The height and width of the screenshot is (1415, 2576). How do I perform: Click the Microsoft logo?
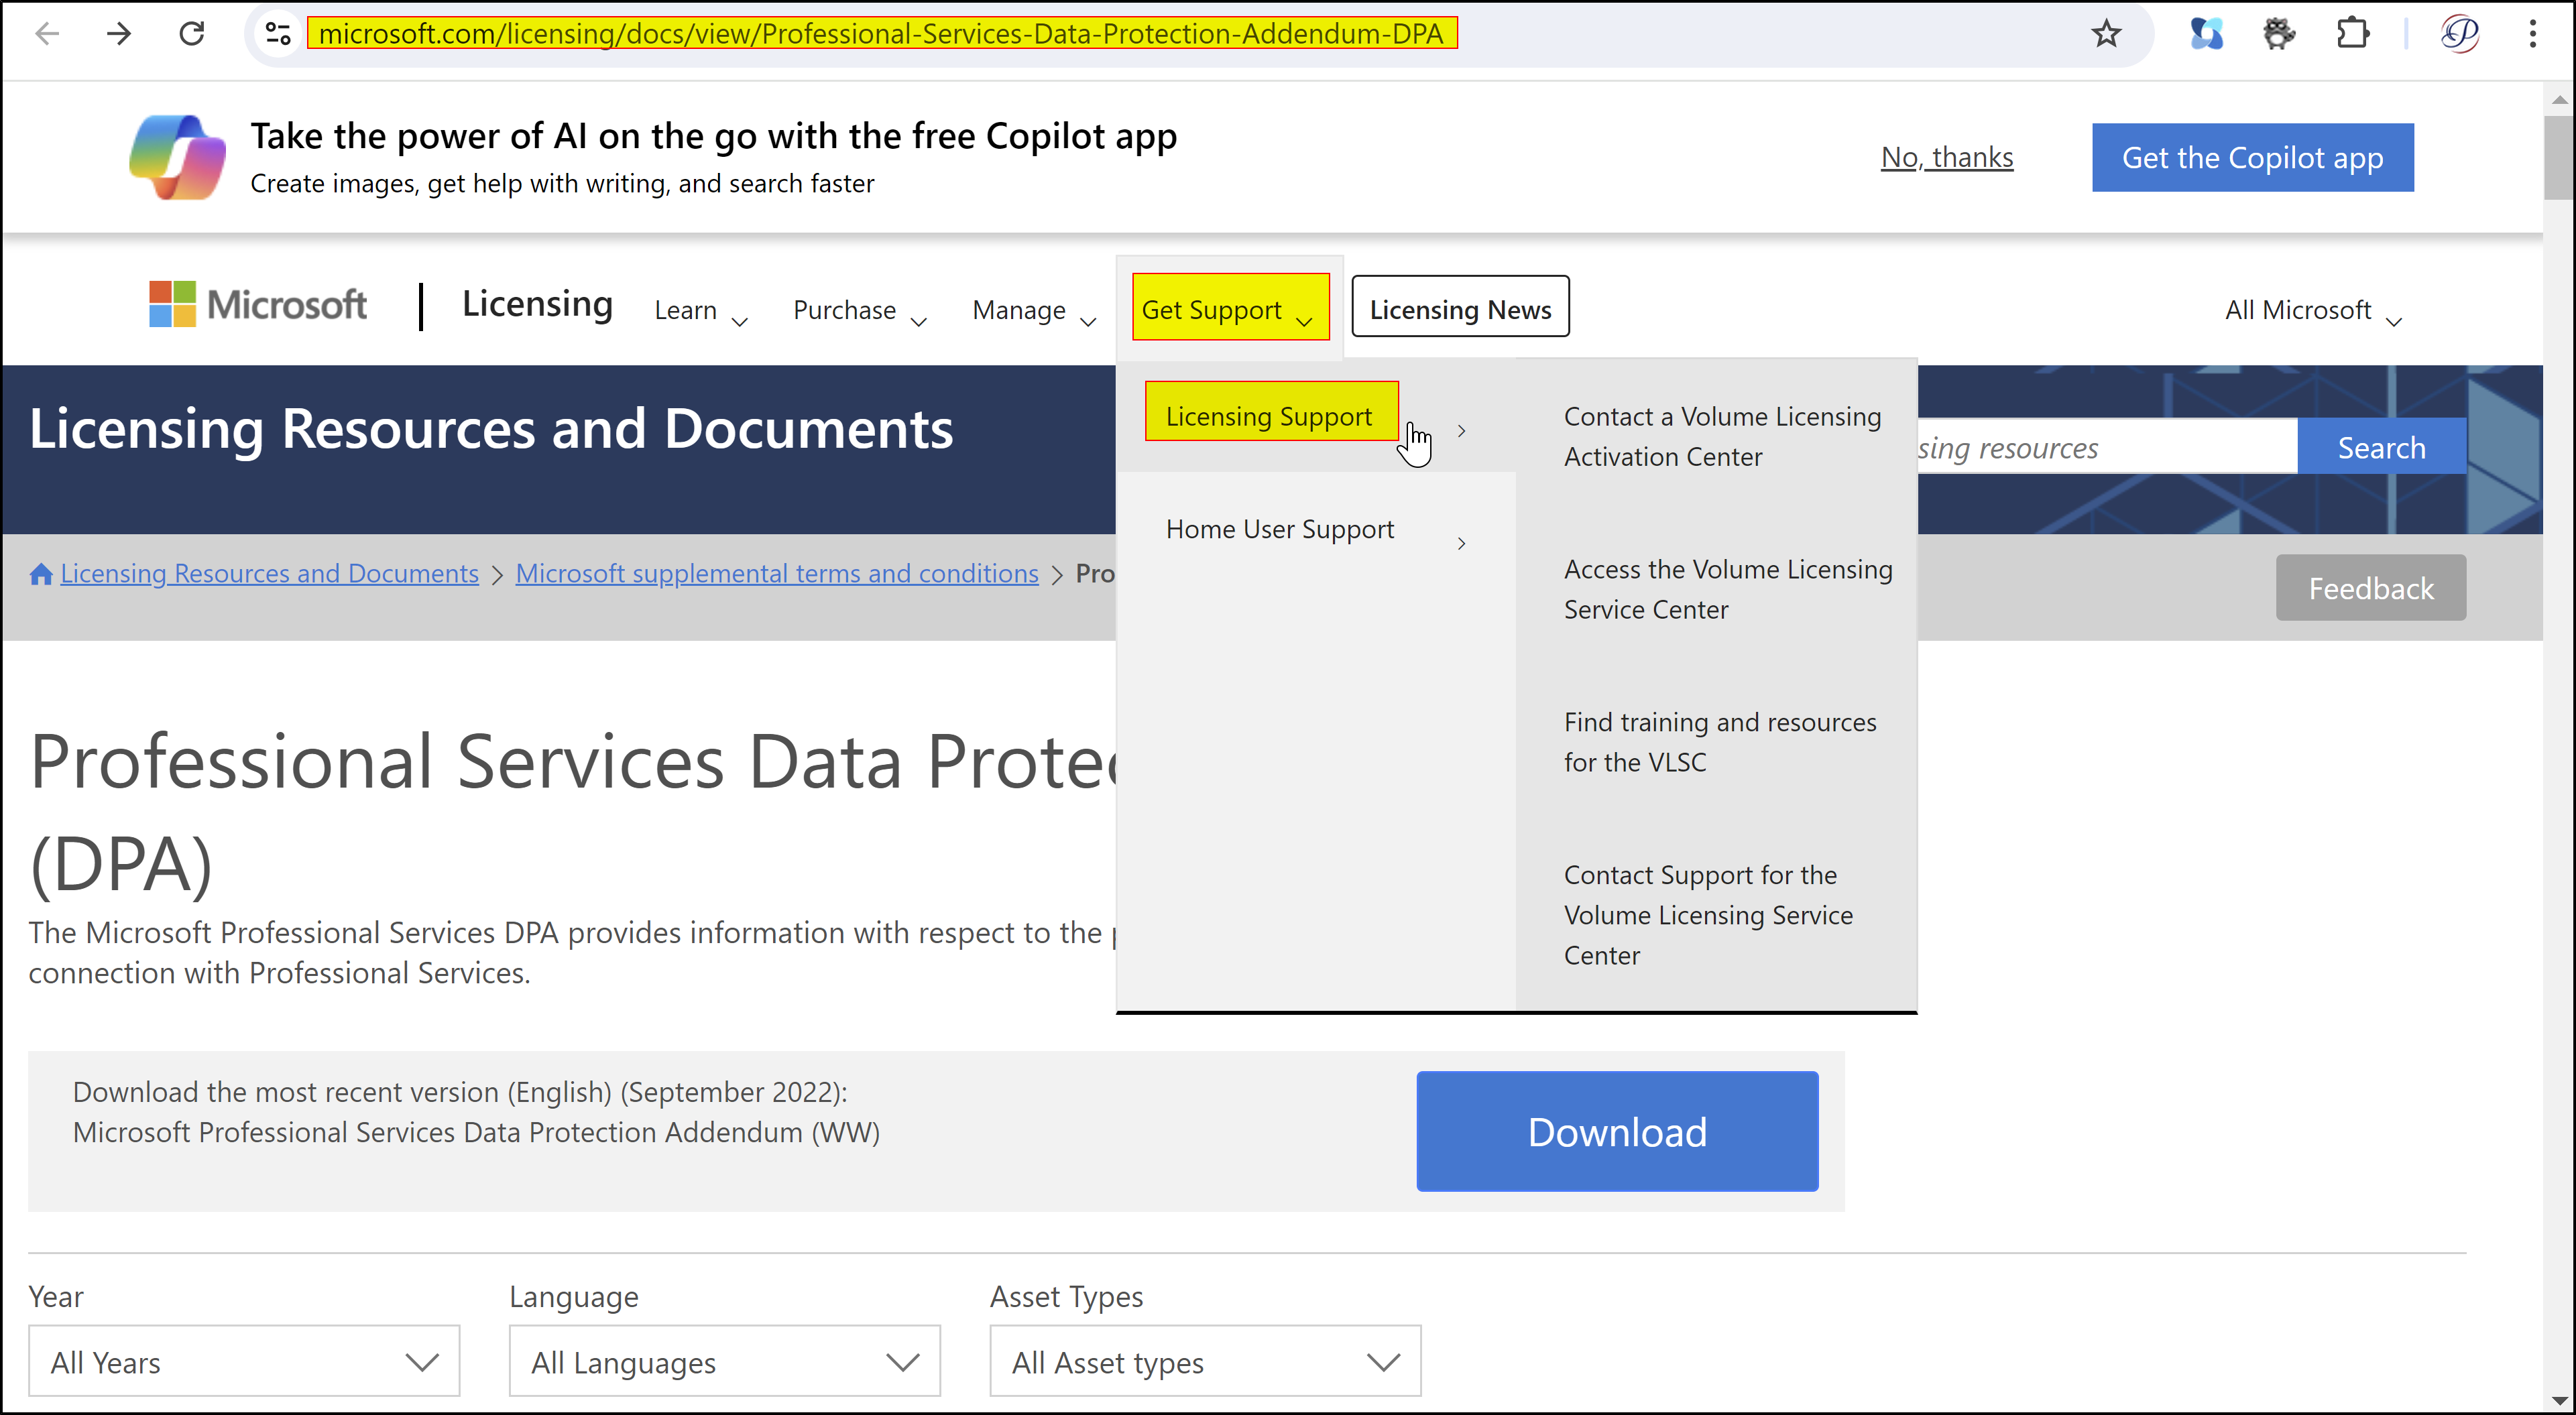point(258,304)
